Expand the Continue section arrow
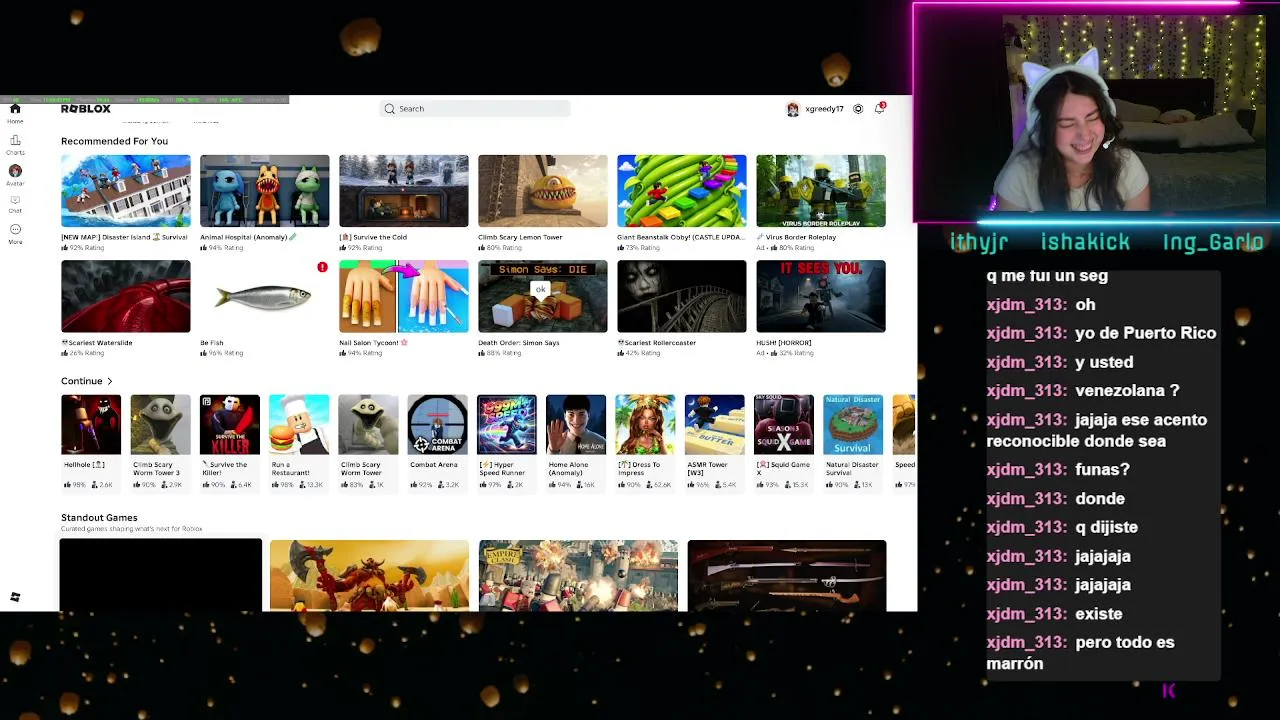This screenshot has width=1280, height=720. click(x=110, y=381)
